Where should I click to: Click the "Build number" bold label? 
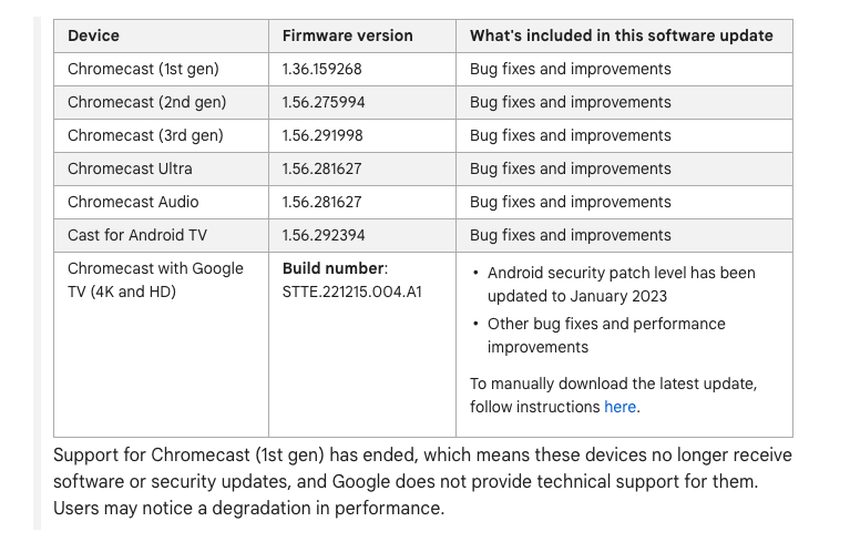[333, 268]
